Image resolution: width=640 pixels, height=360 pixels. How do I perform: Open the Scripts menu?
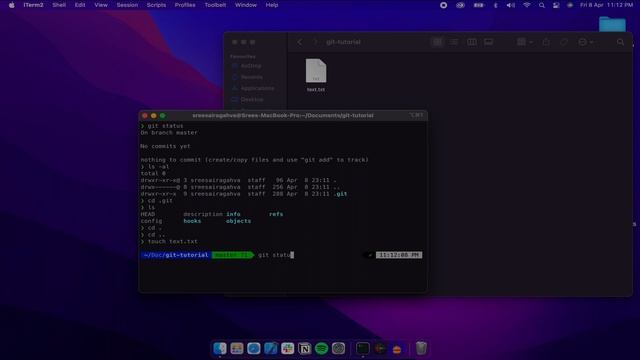[156, 5]
